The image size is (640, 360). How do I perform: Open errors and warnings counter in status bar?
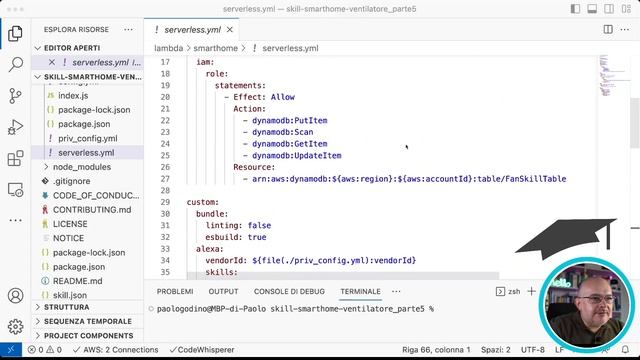[x=45, y=350]
